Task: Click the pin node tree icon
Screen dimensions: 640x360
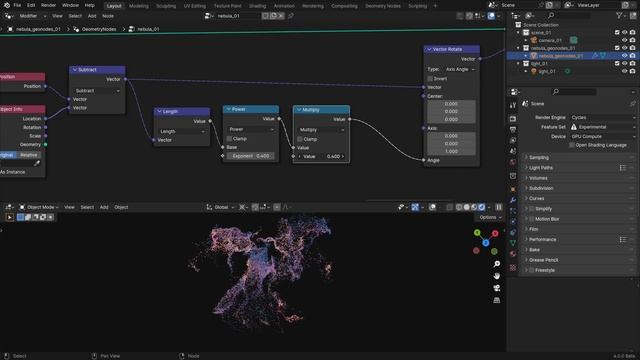Action: (x=291, y=16)
